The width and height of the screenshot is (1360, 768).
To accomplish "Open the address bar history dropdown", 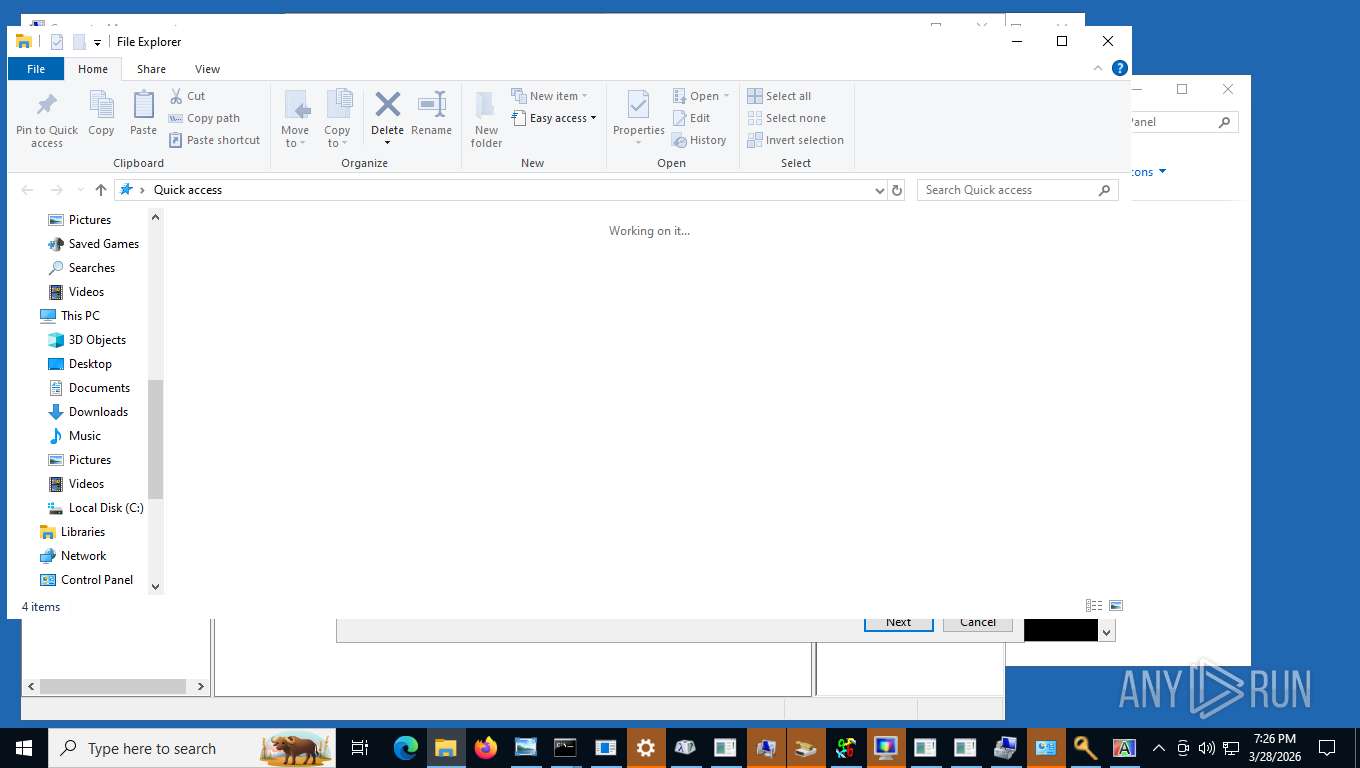I will pos(880,190).
